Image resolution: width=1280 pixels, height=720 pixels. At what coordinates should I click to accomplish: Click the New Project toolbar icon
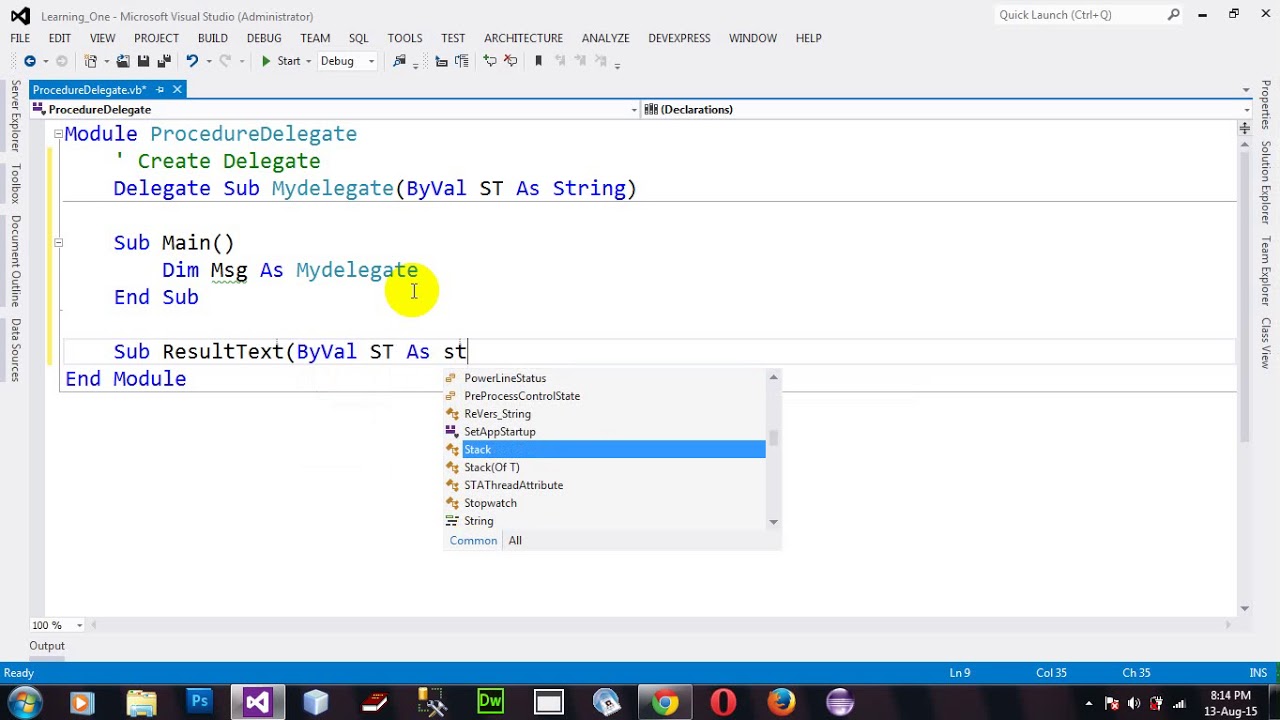pyautogui.click(x=91, y=61)
